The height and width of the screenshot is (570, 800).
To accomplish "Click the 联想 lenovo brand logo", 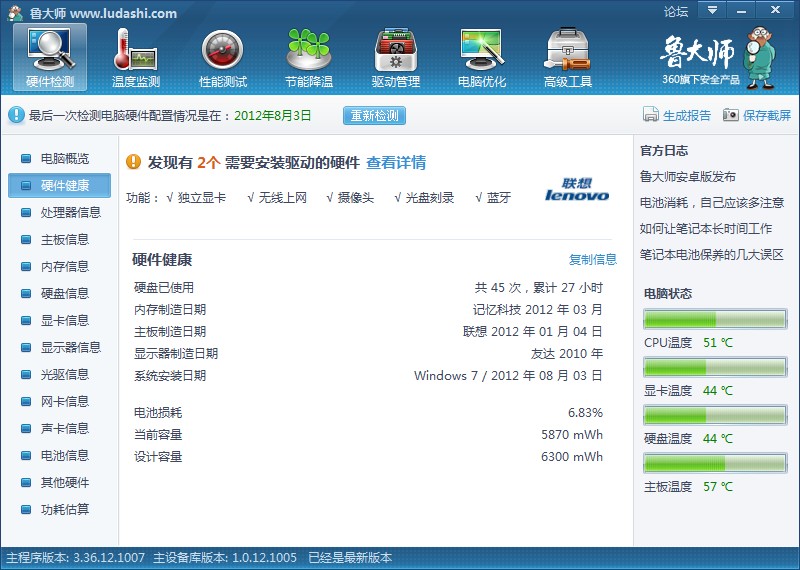I will [x=577, y=189].
